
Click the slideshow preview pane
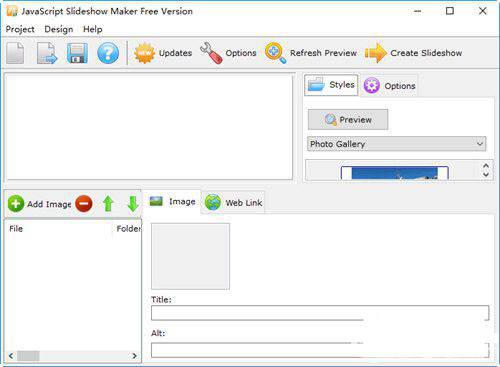pos(149,127)
